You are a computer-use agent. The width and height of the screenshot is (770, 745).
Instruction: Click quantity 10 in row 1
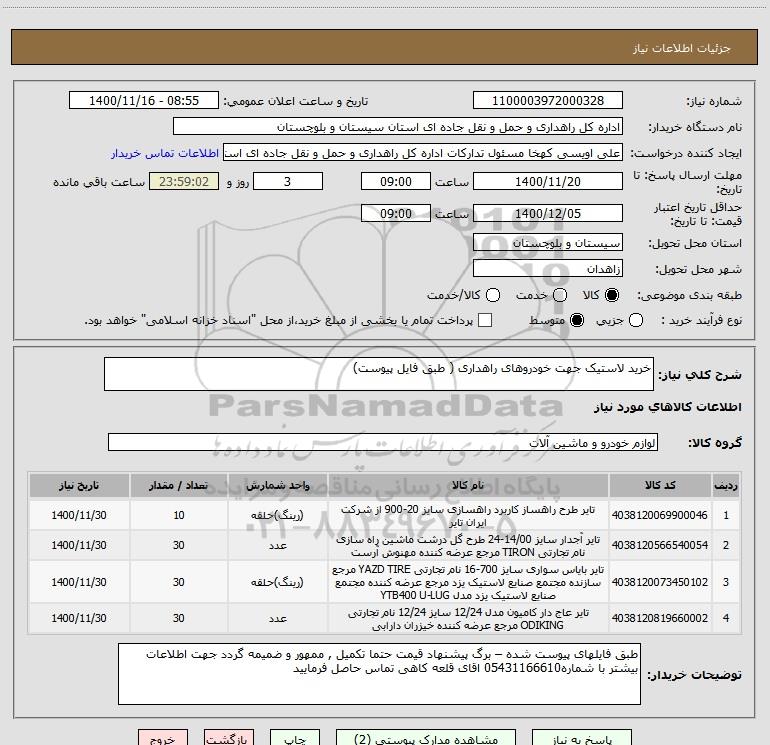point(179,515)
